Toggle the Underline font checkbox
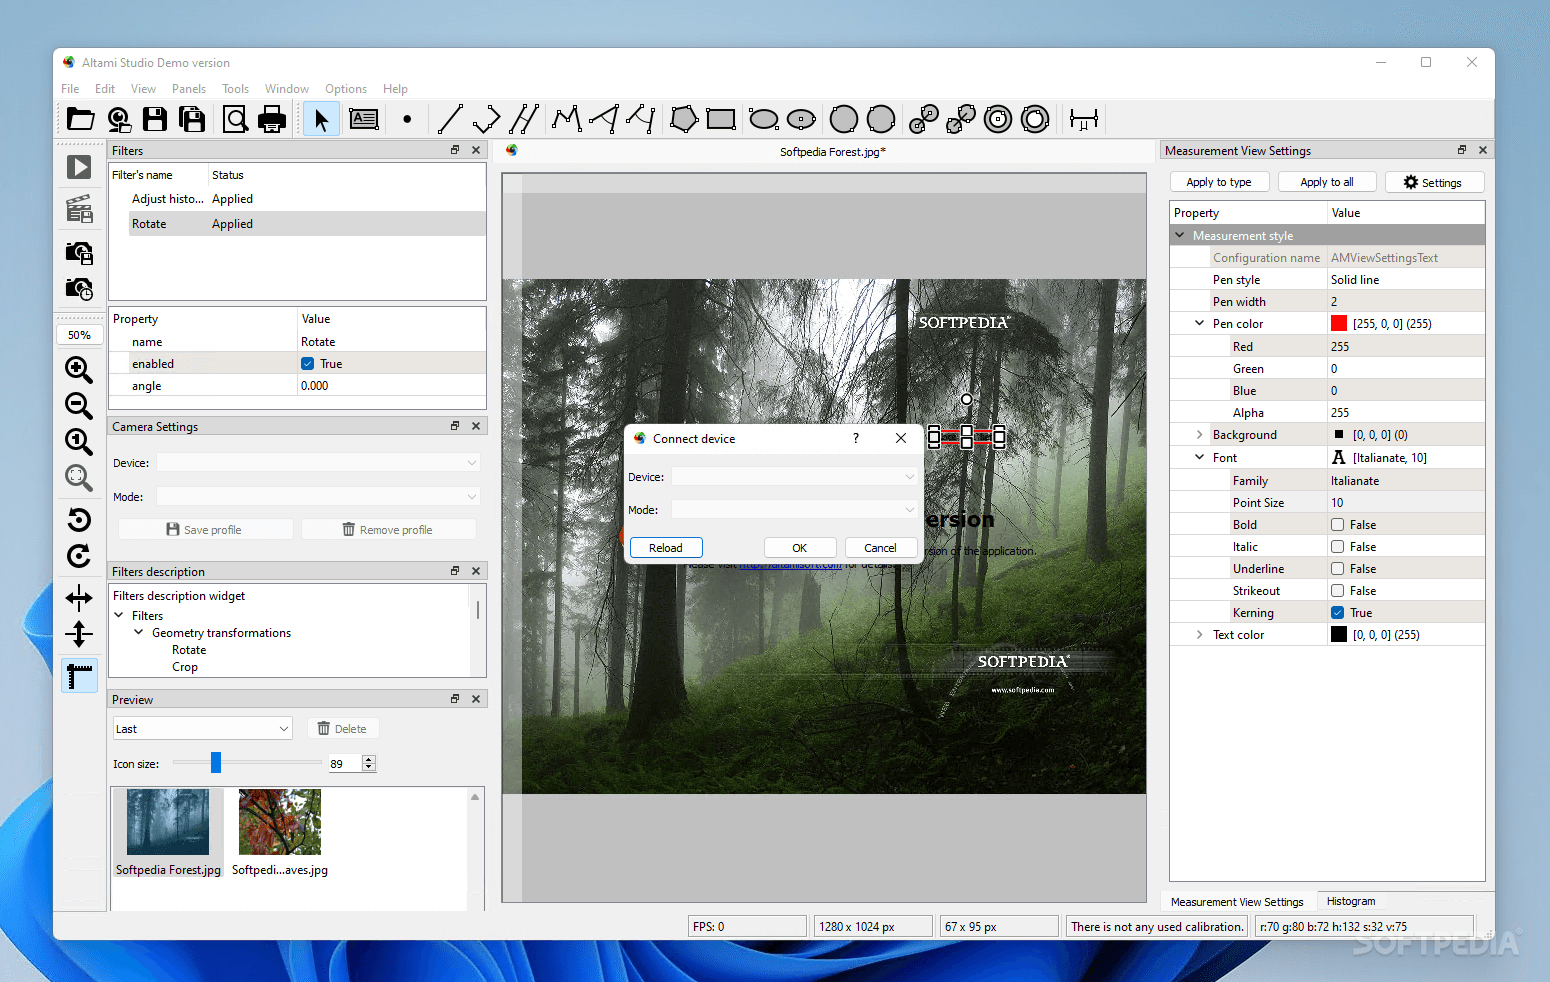The image size is (1550, 982). coord(1337,569)
